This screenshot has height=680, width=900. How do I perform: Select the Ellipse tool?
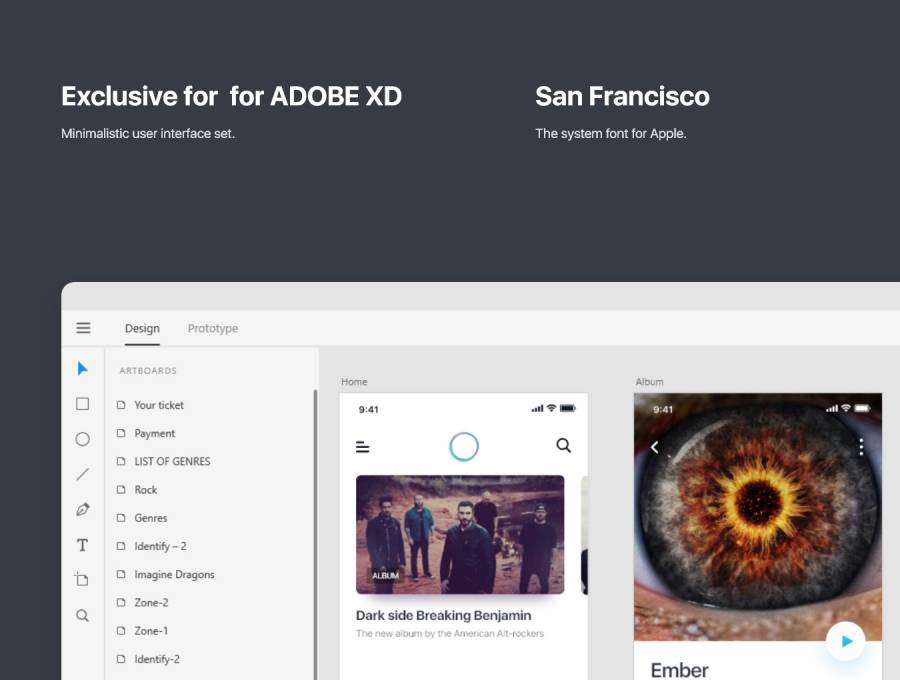click(x=83, y=439)
